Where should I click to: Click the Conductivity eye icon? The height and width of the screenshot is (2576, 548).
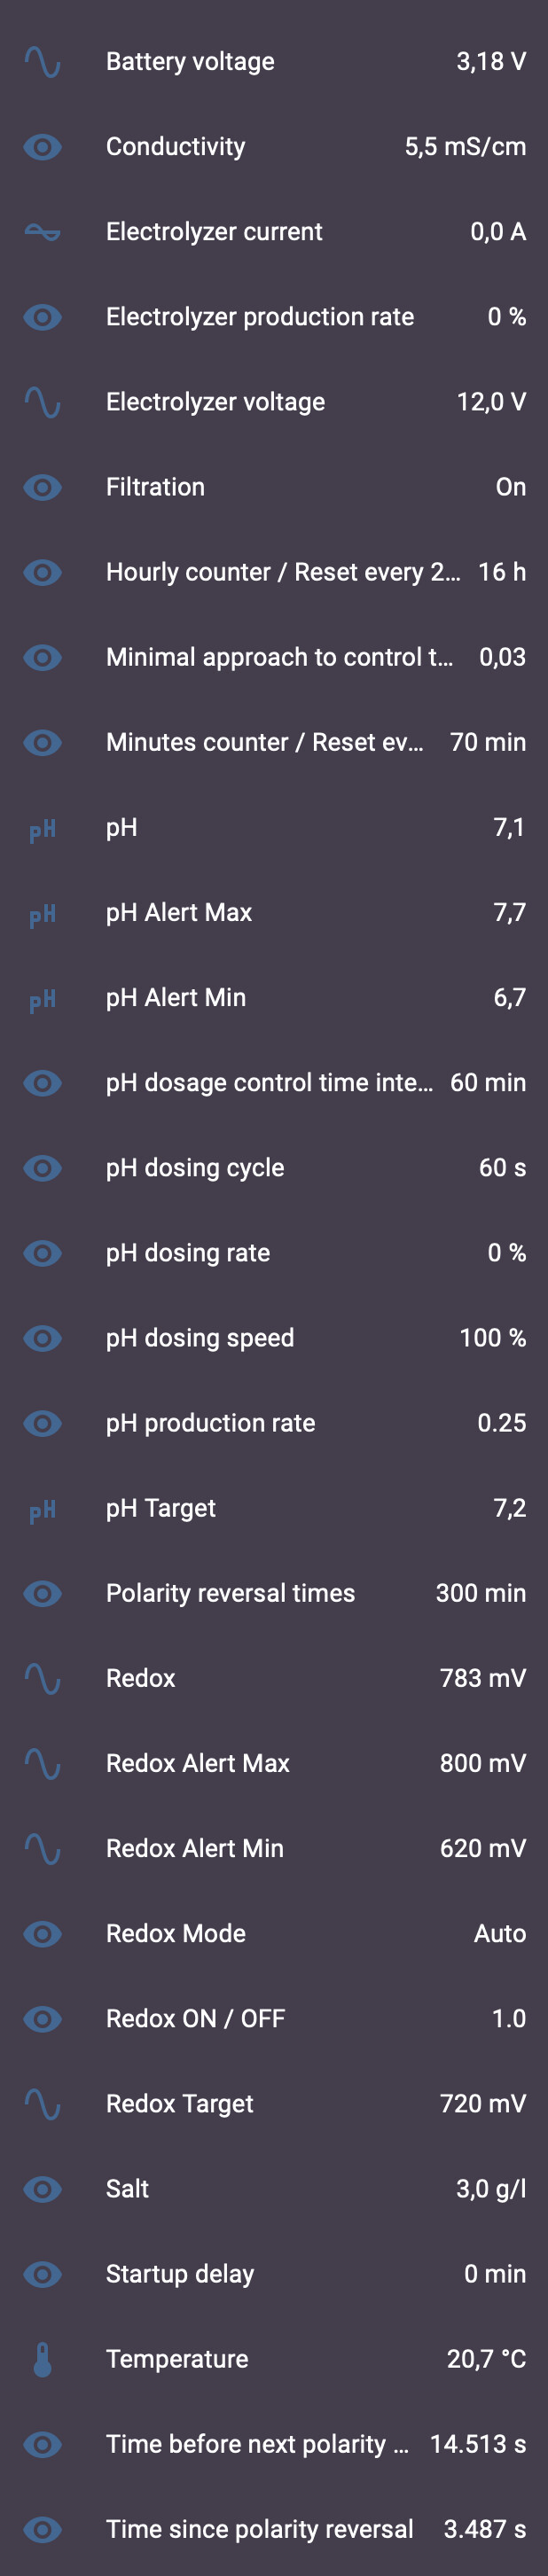click(x=42, y=147)
